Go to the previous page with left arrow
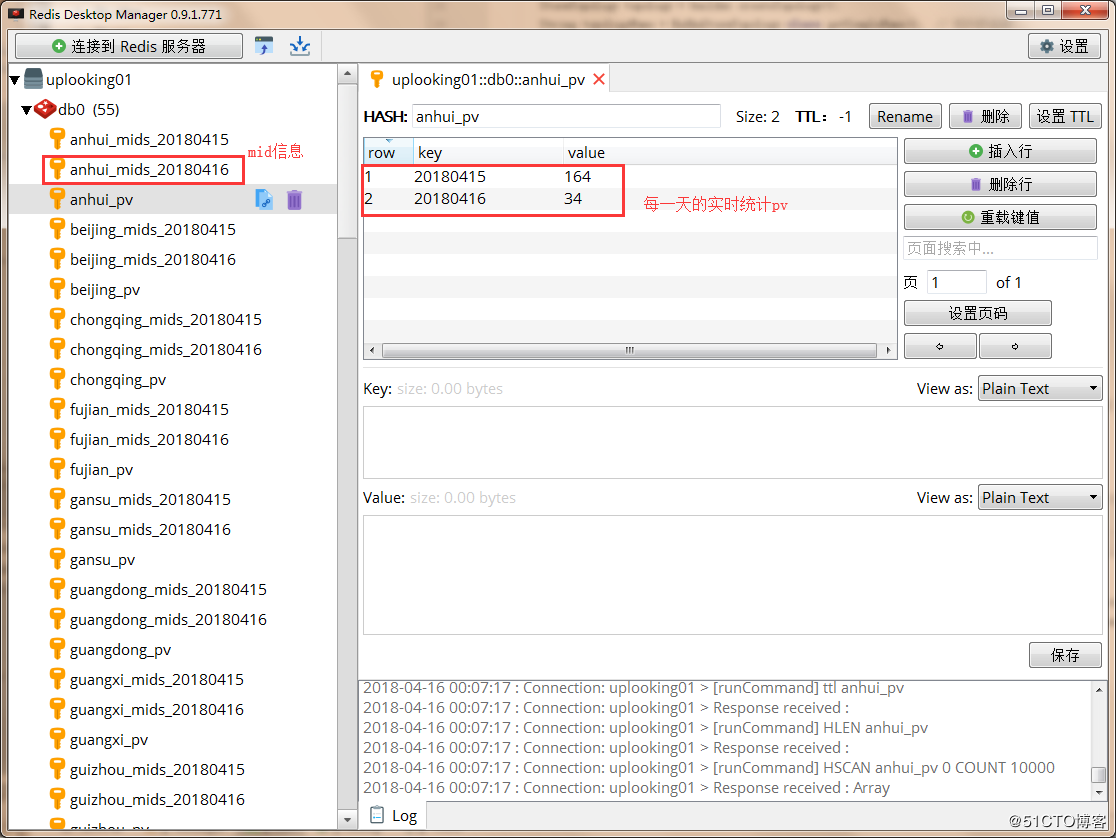 pyautogui.click(x=939, y=346)
